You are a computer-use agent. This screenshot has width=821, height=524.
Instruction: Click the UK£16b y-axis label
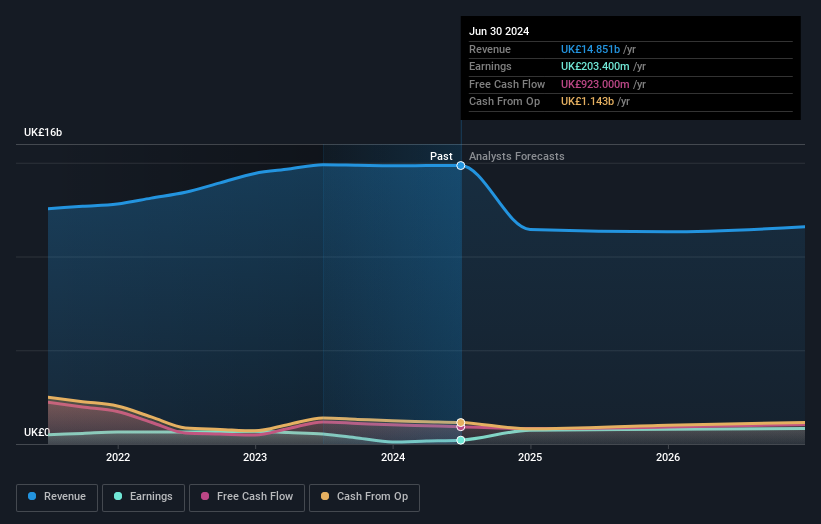(x=43, y=132)
